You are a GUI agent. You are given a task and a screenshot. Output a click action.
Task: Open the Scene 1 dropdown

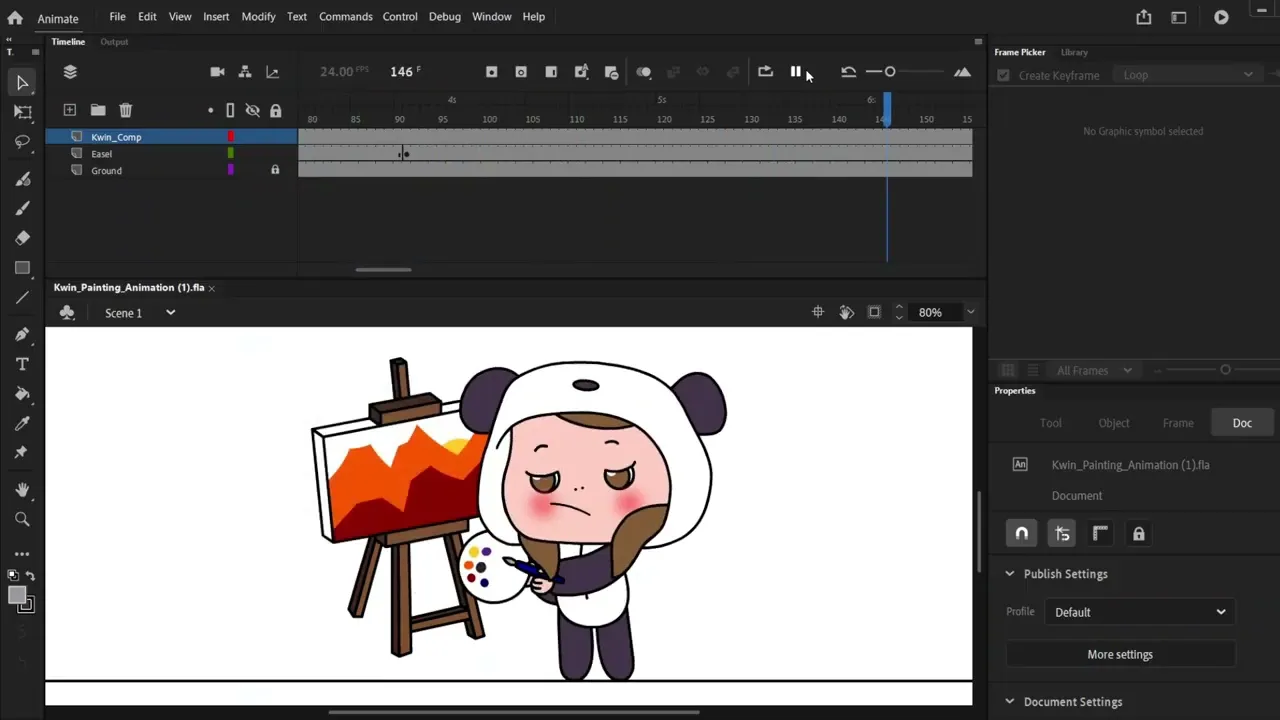(x=170, y=313)
